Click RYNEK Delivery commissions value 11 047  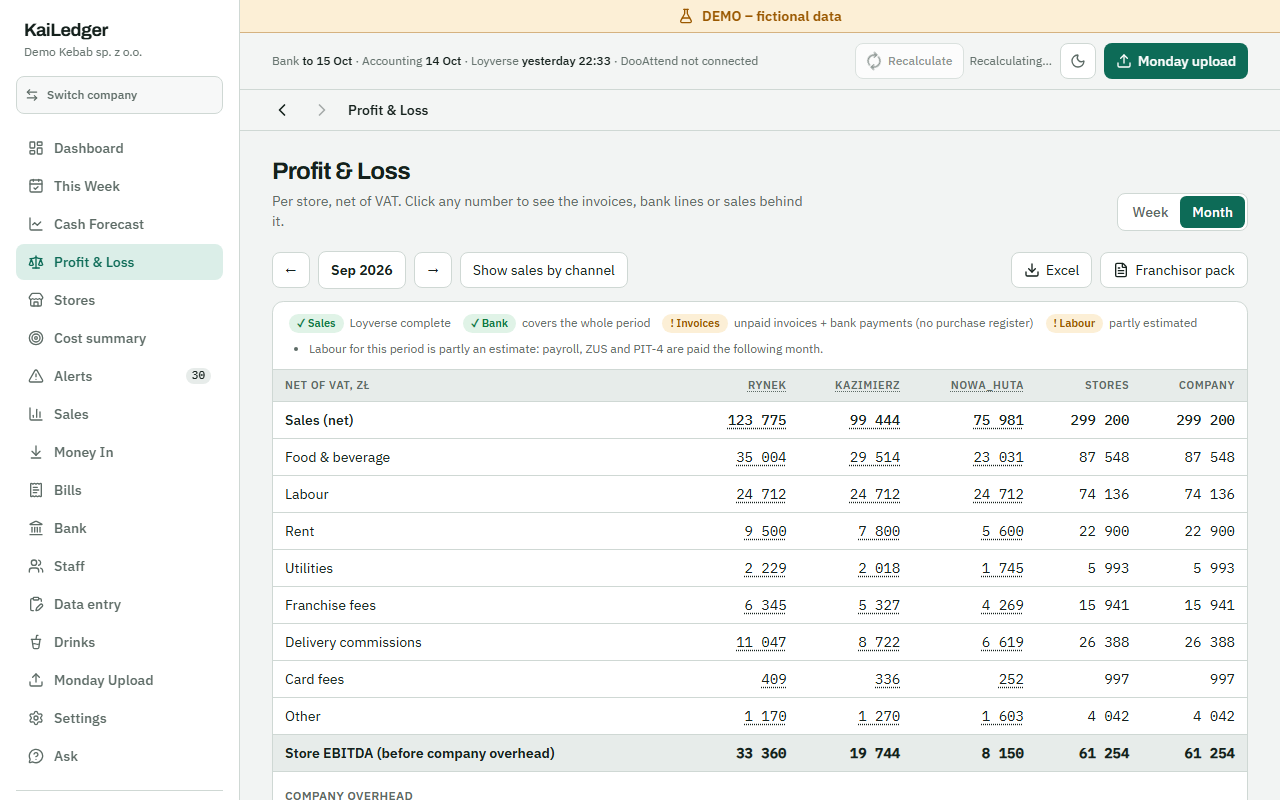(x=761, y=642)
